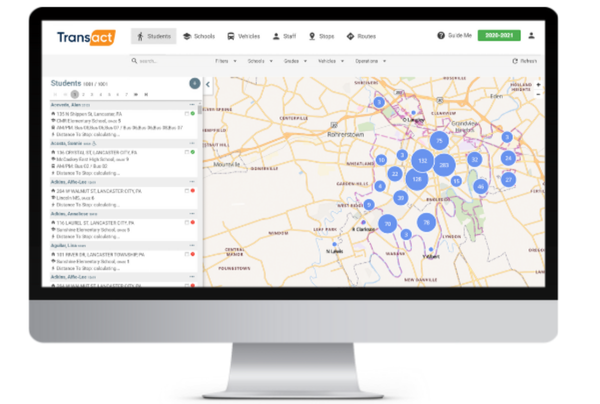Open the Guide Me help

tap(455, 36)
